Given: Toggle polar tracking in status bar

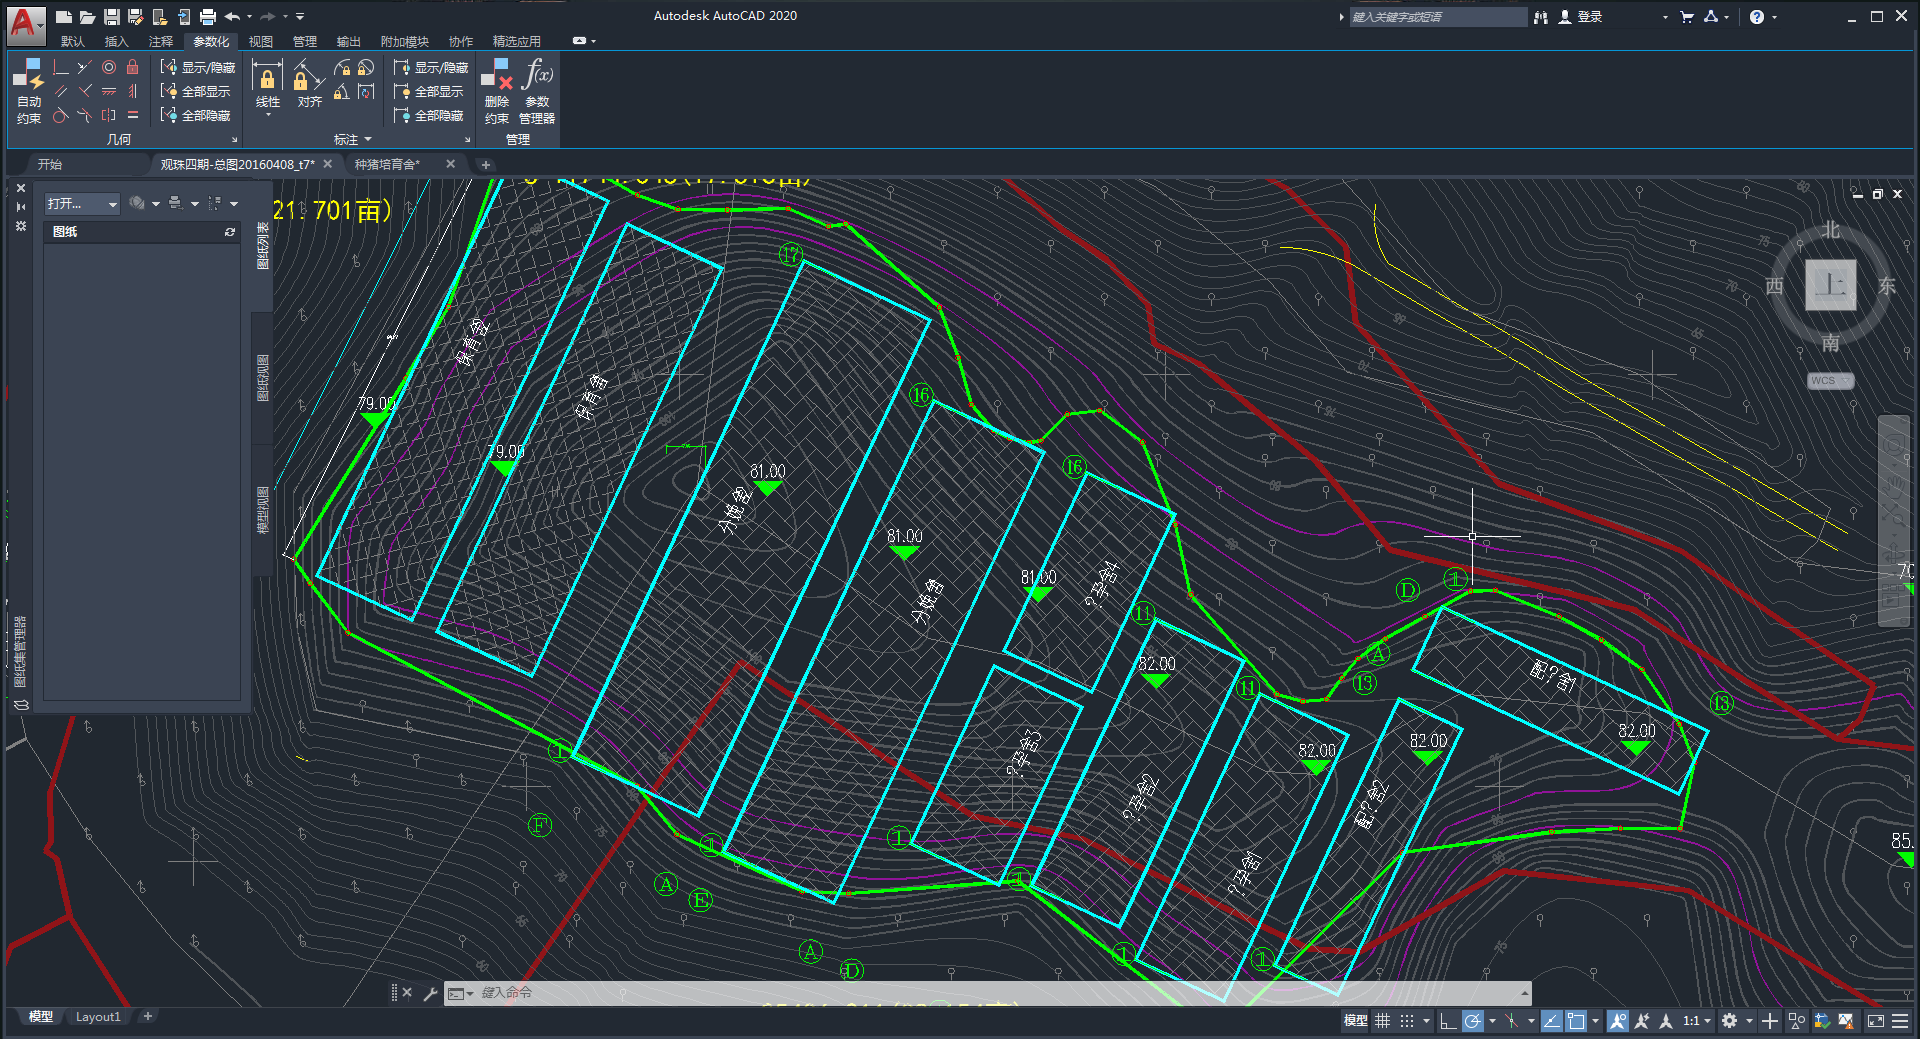Looking at the screenshot, I should click(1472, 1021).
